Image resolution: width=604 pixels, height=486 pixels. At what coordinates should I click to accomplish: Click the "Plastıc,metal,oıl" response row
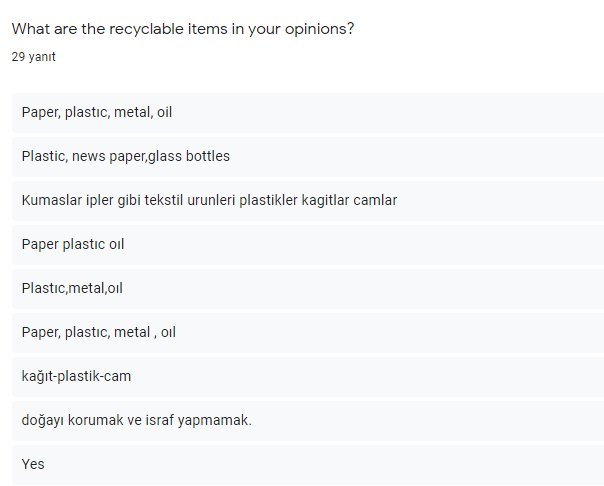tap(72, 288)
